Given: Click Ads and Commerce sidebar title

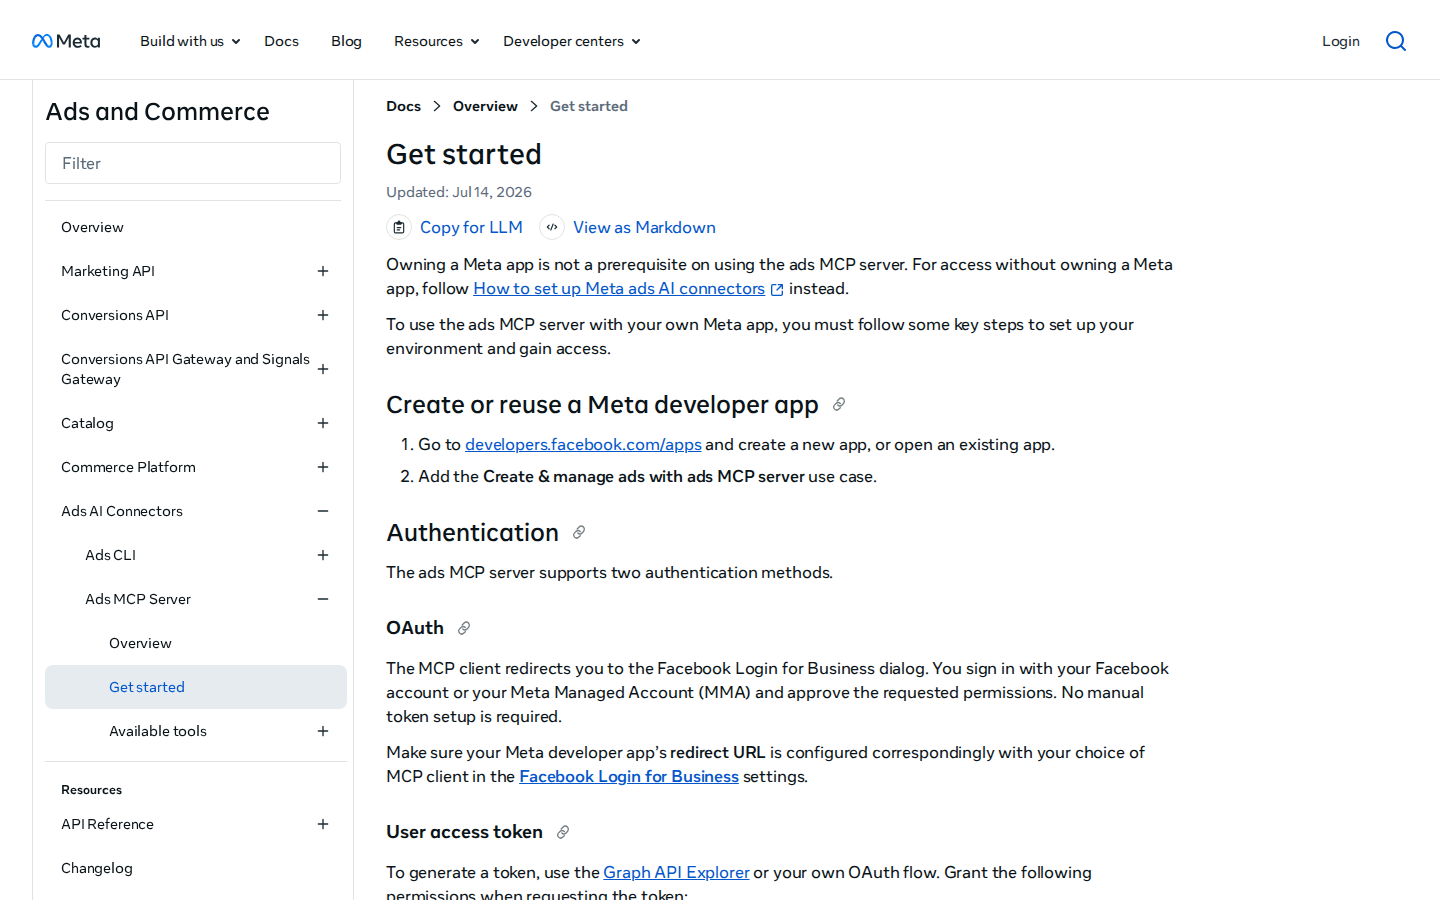Looking at the screenshot, I should (157, 111).
